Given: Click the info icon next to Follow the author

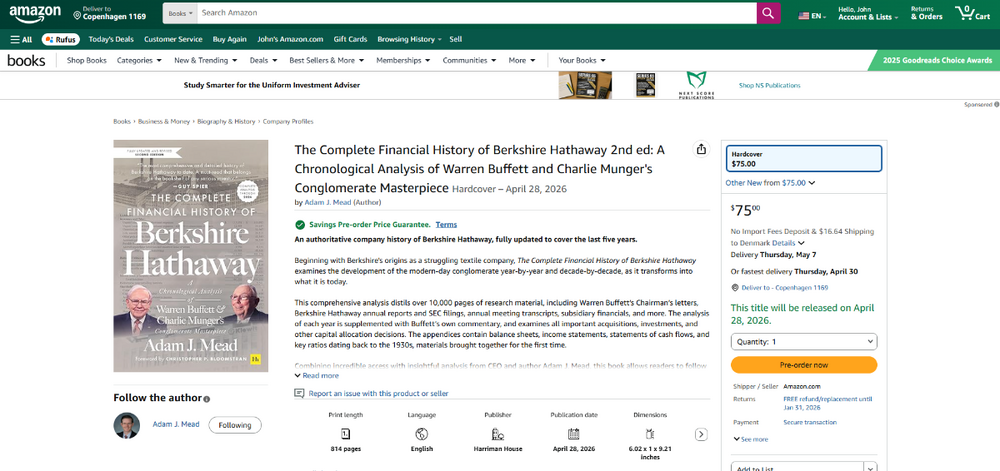Looking at the screenshot, I should coord(207,399).
